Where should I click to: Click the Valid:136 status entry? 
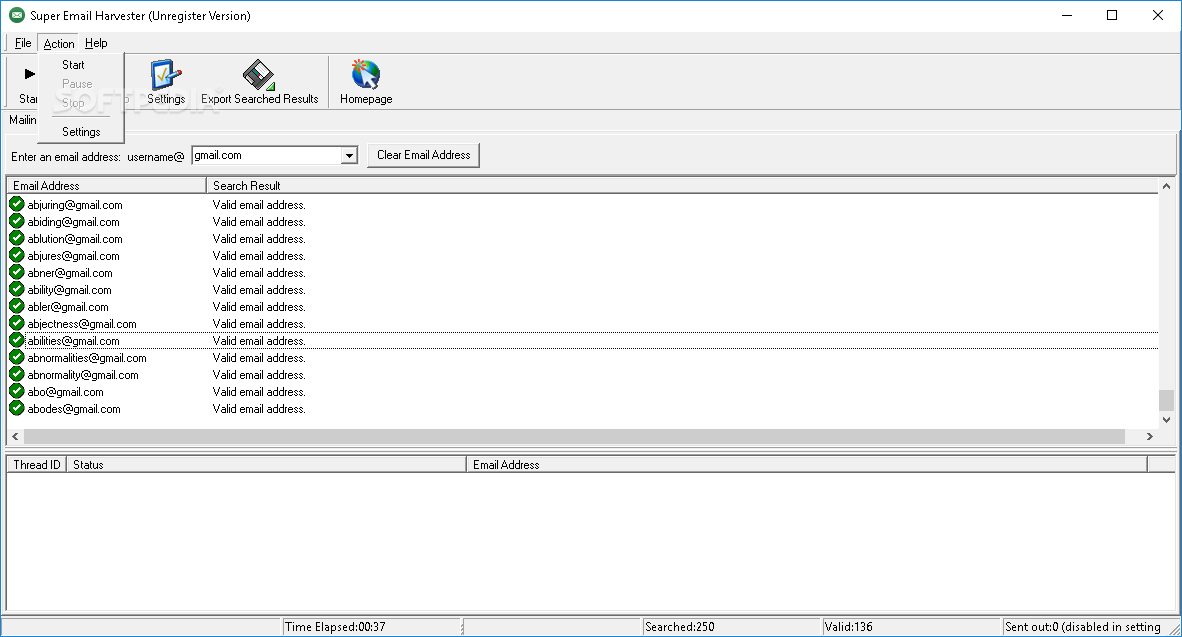pyautogui.click(x=911, y=626)
